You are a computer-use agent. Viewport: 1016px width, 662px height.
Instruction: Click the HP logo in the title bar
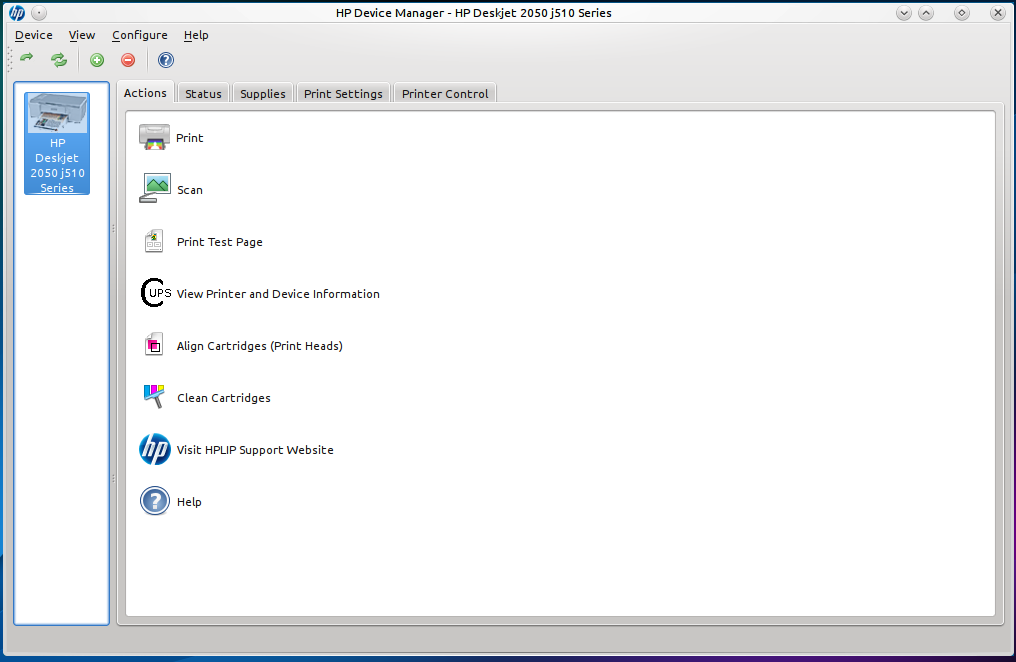(17, 12)
